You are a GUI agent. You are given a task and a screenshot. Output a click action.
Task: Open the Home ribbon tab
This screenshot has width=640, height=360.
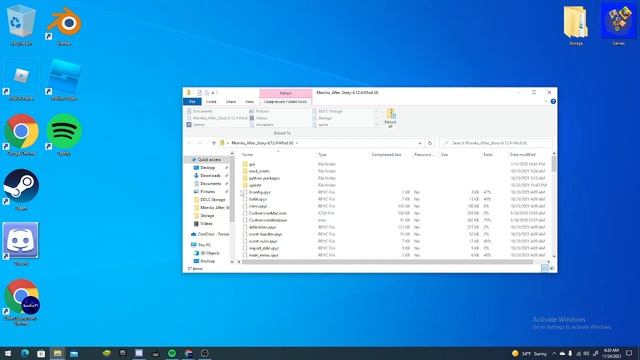click(211, 102)
